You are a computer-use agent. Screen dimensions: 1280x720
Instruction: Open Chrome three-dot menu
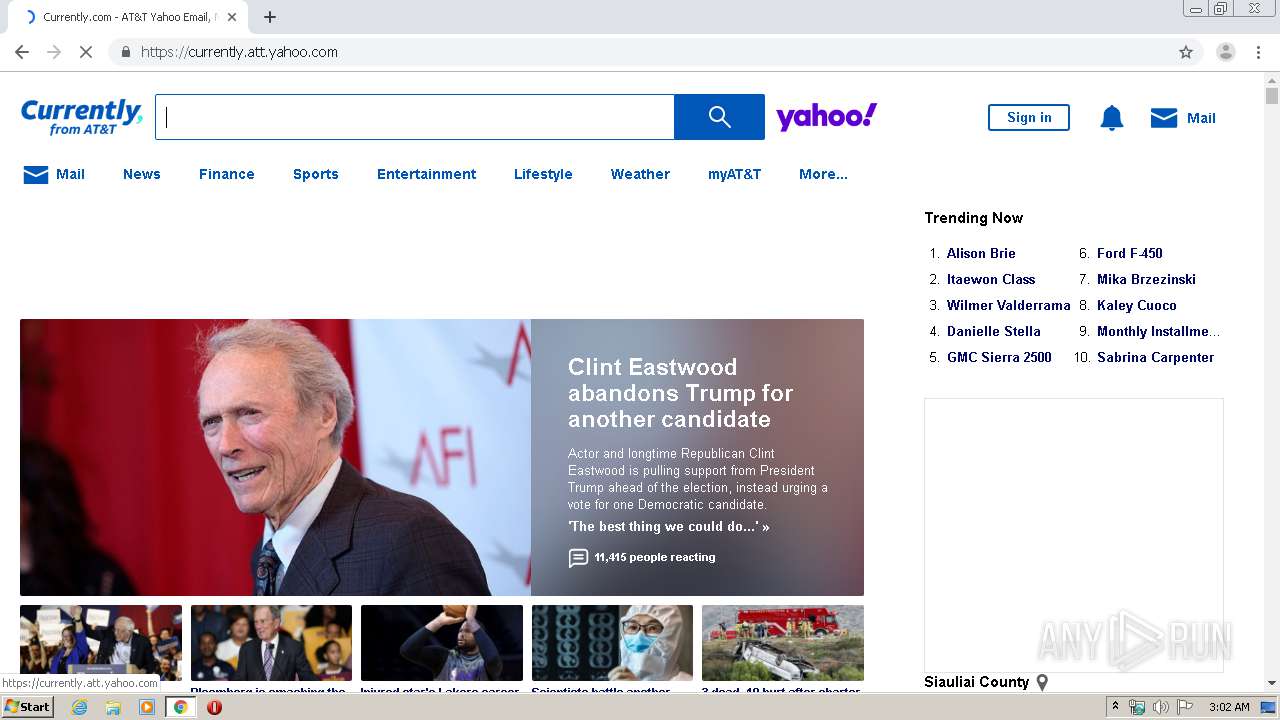[x=1258, y=52]
